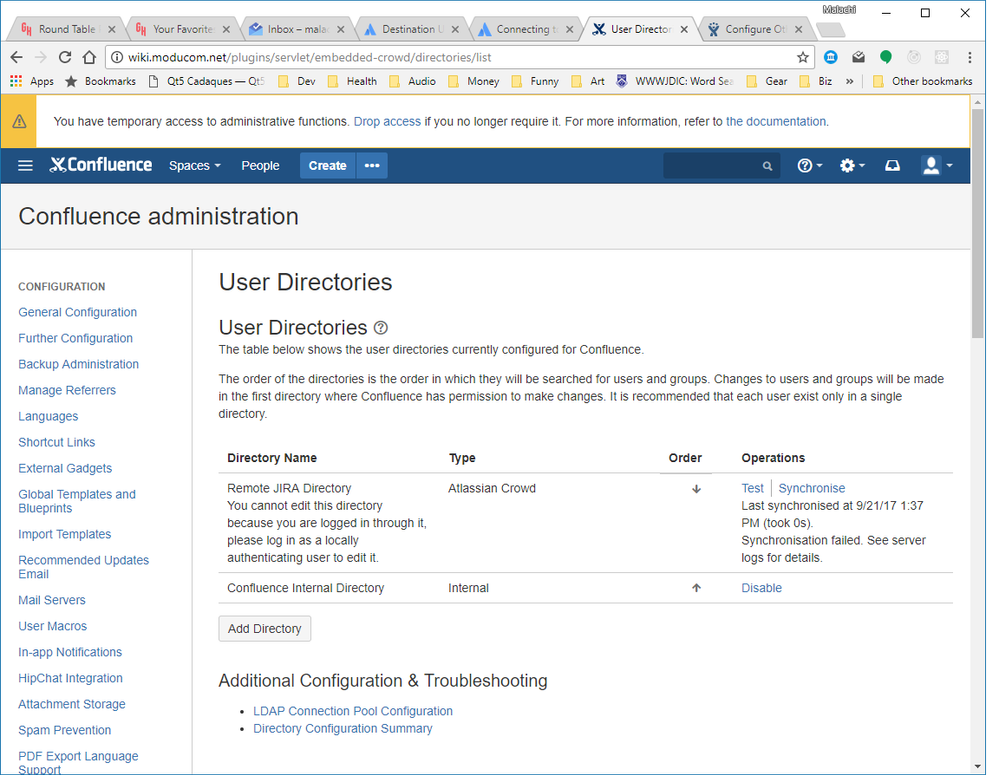Open General Configuration in sidebar

78,312
